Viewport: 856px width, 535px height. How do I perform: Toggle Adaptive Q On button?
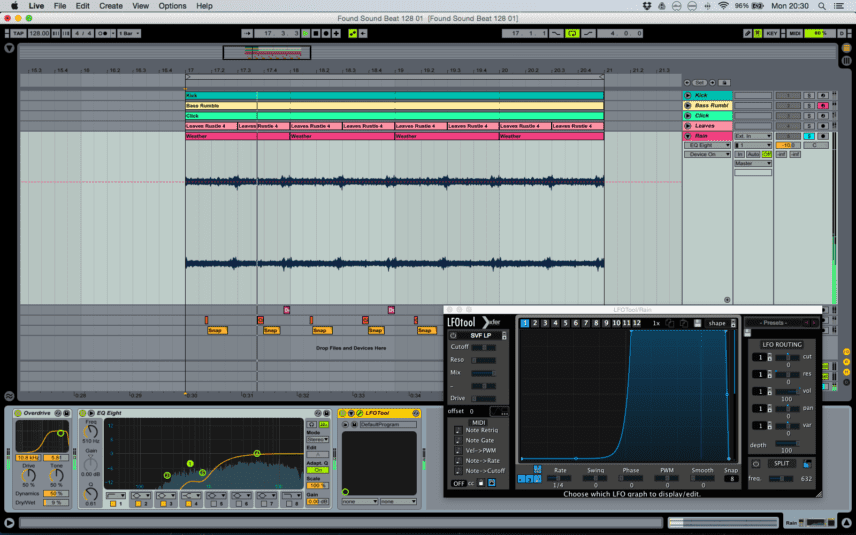(318, 470)
